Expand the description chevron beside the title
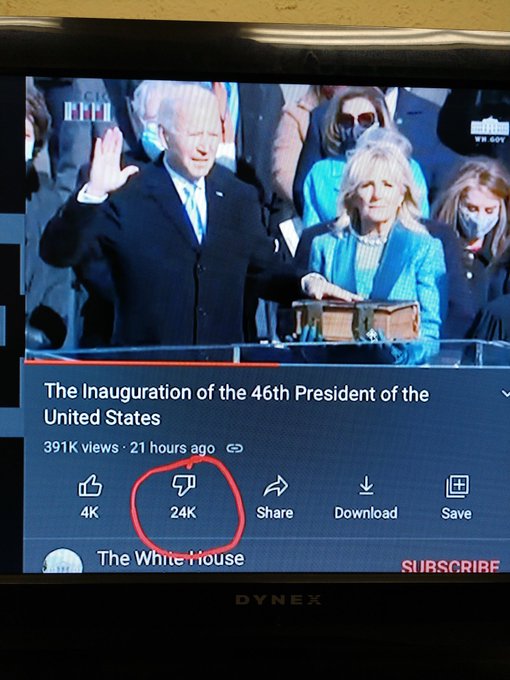This screenshot has height=680, width=510. click(x=505, y=394)
